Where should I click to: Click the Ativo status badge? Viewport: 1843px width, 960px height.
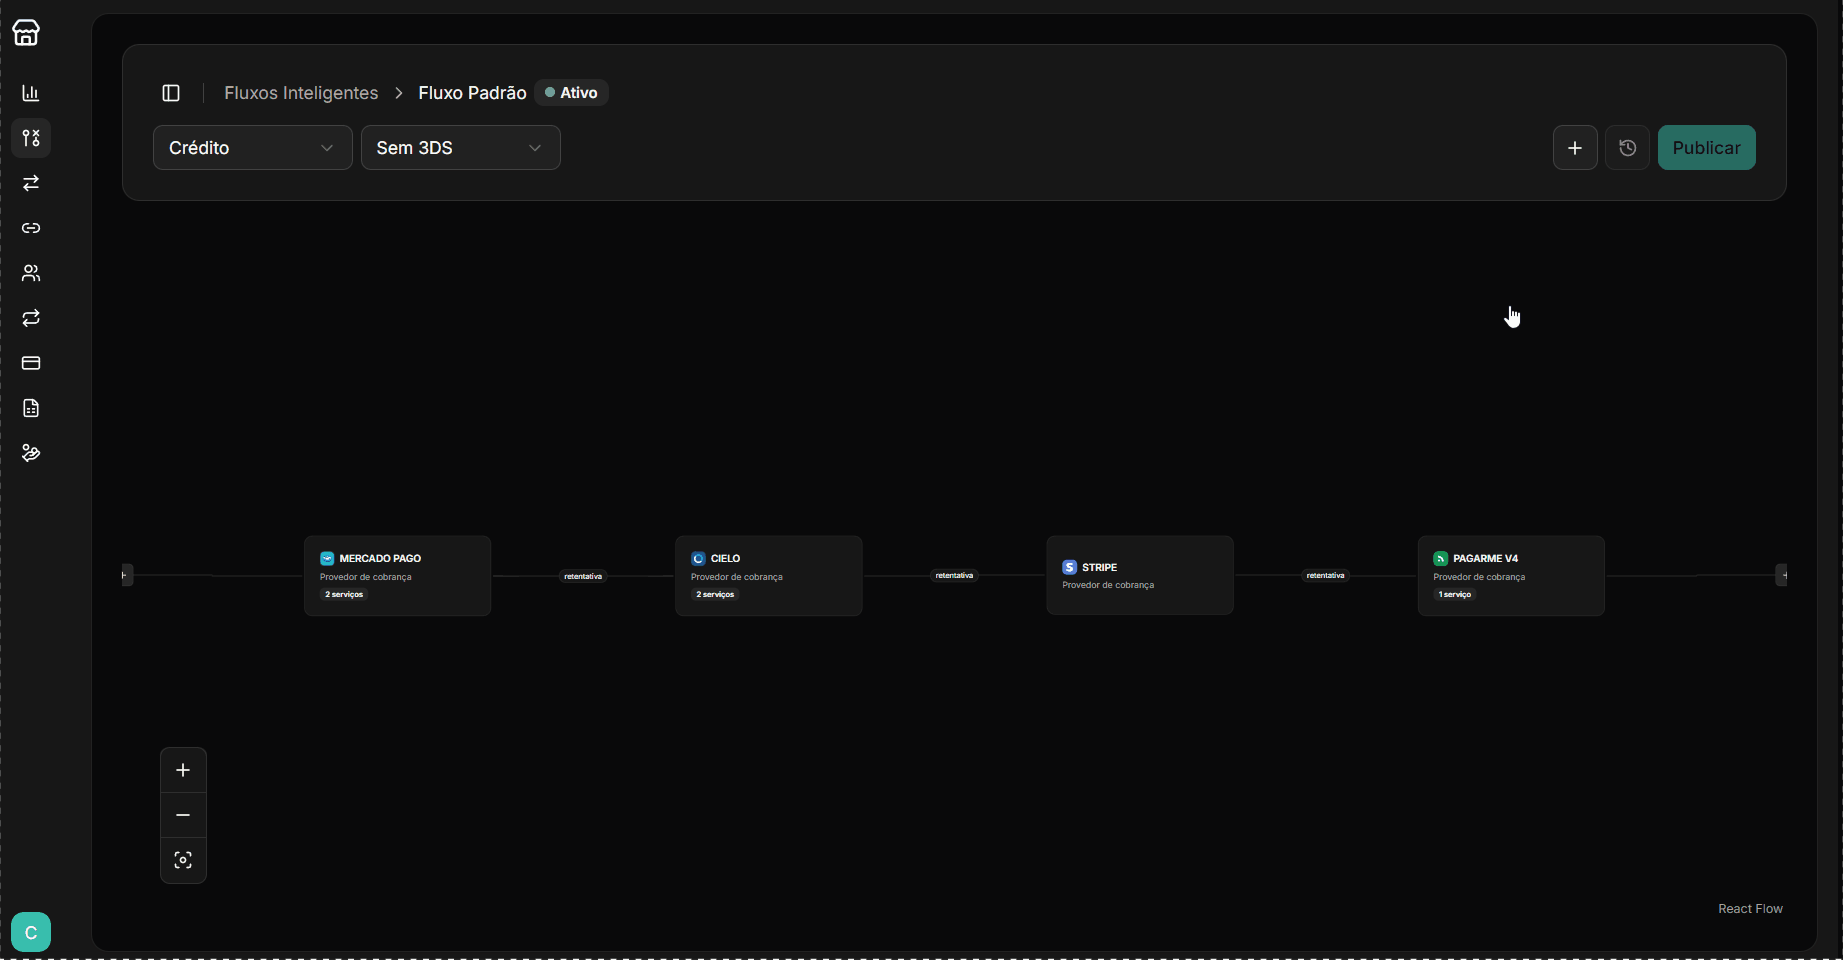point(572,93)
